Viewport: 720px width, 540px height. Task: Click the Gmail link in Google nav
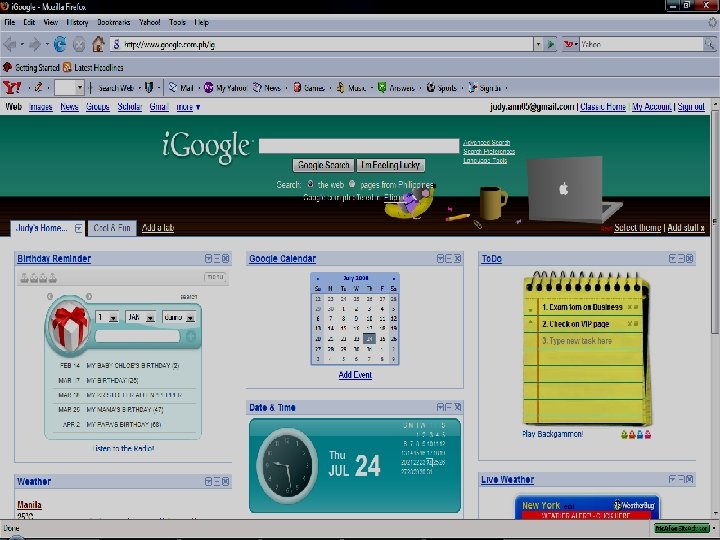(159, 107)
